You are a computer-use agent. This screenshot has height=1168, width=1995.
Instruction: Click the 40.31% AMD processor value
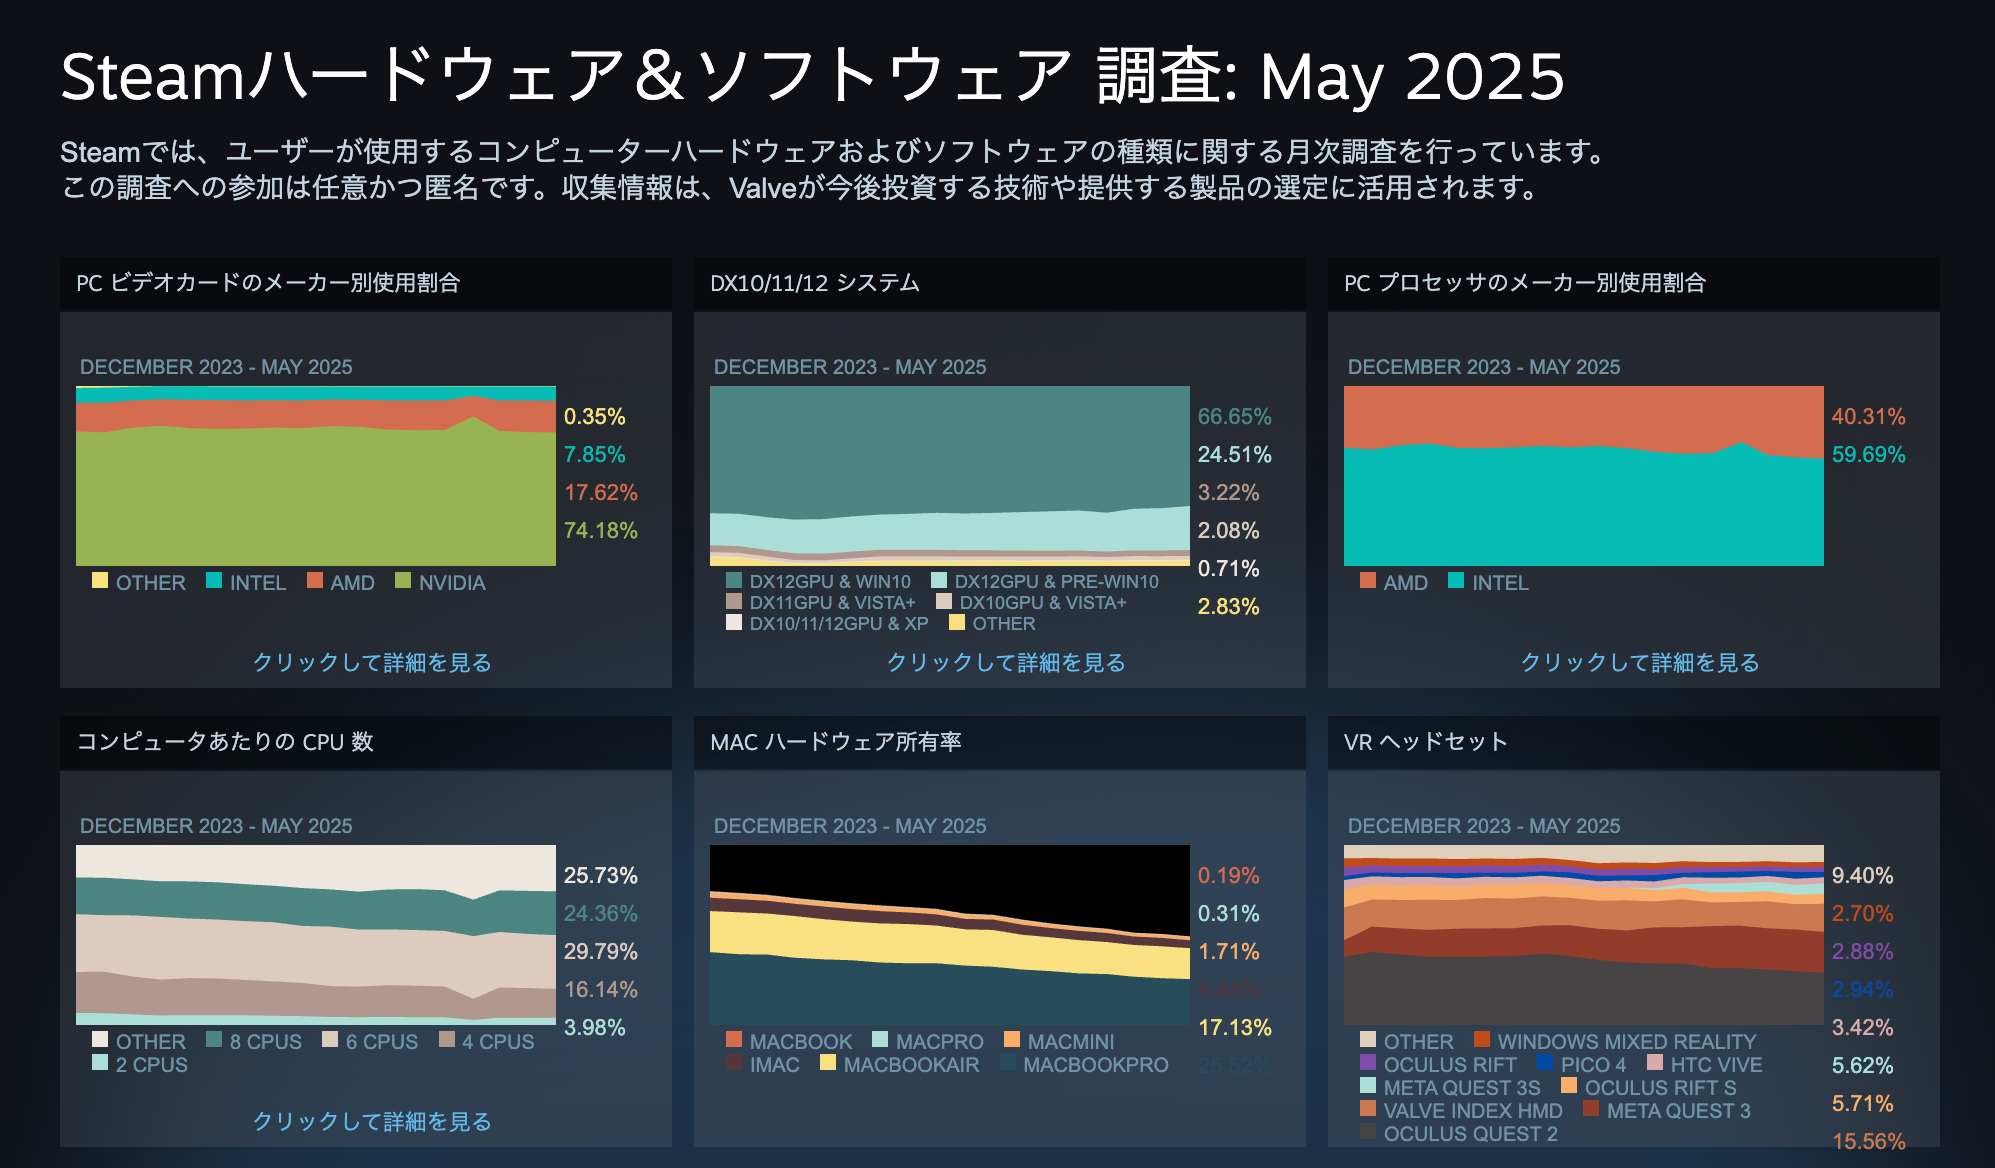point(1869,416)
